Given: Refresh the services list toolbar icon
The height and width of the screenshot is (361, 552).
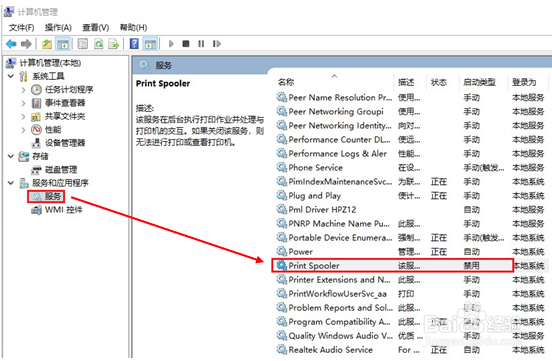Looking at the screenshot, I should 99,44.
